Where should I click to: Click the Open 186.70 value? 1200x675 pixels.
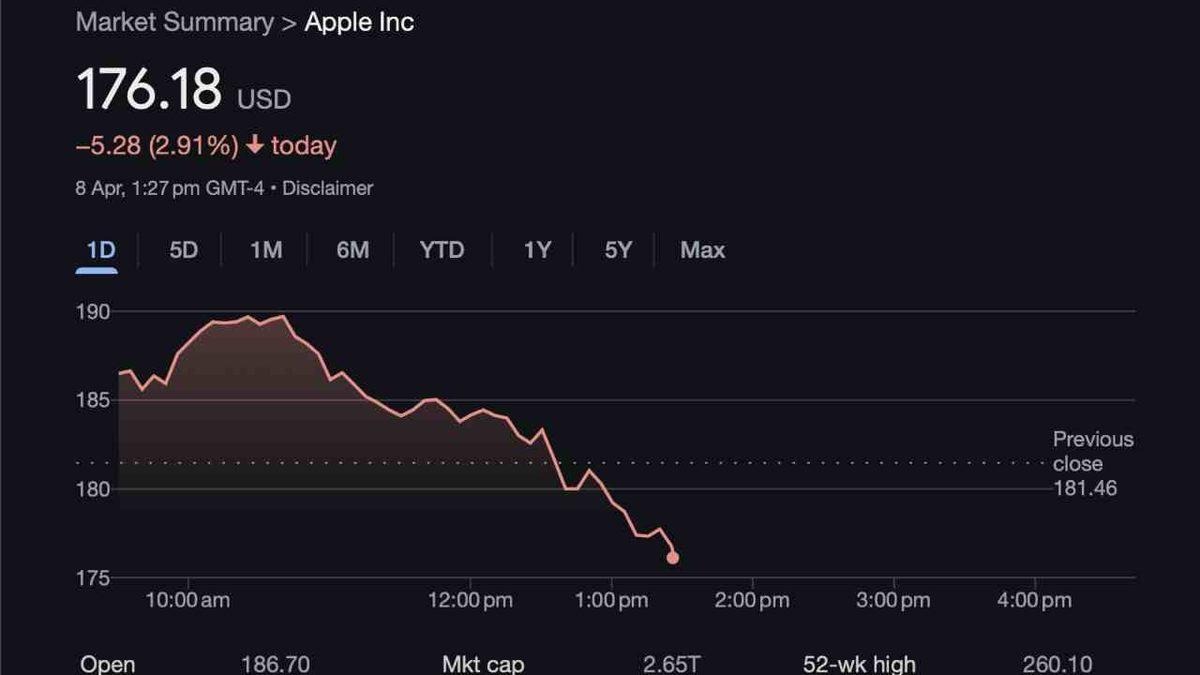[x=275, y=664]
